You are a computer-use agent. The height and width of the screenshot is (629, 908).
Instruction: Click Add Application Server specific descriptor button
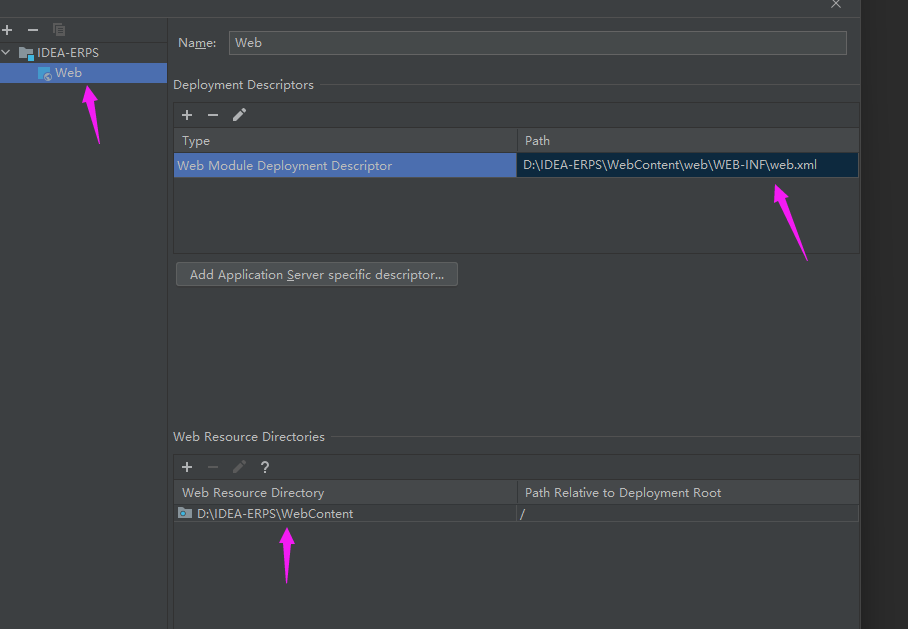316,274
